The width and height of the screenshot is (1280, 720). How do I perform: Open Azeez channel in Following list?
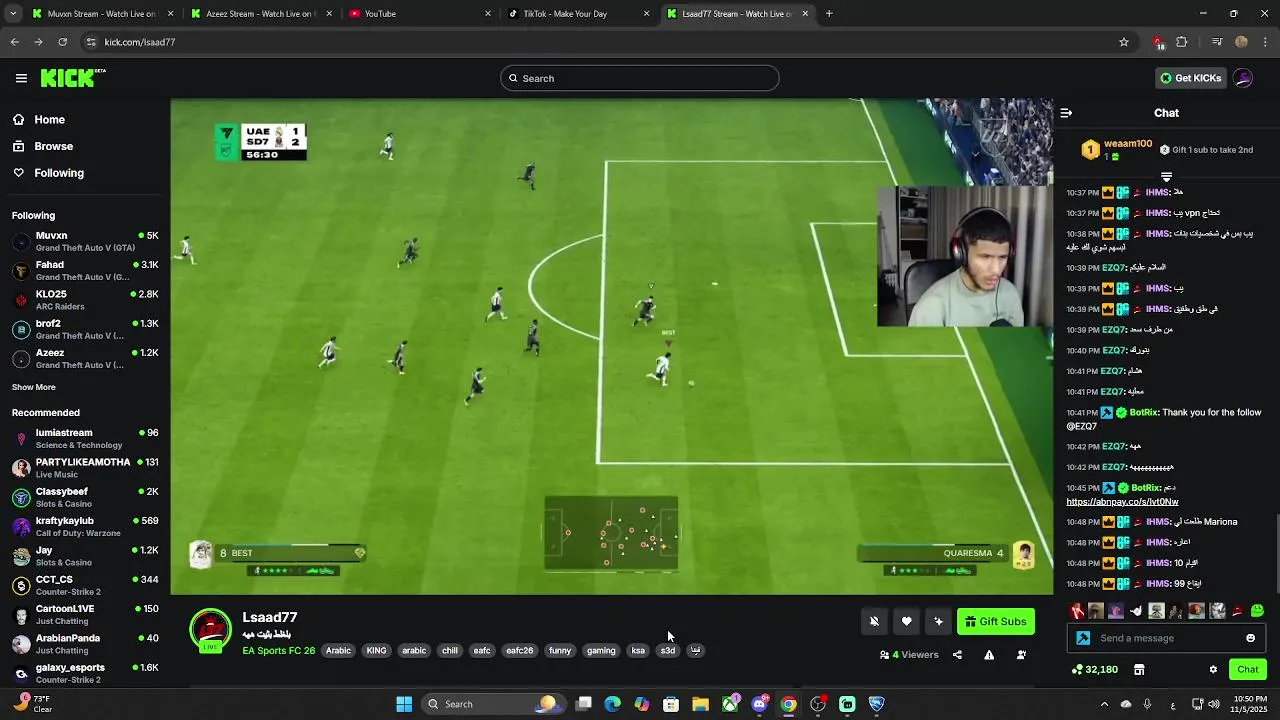(85, 358)
